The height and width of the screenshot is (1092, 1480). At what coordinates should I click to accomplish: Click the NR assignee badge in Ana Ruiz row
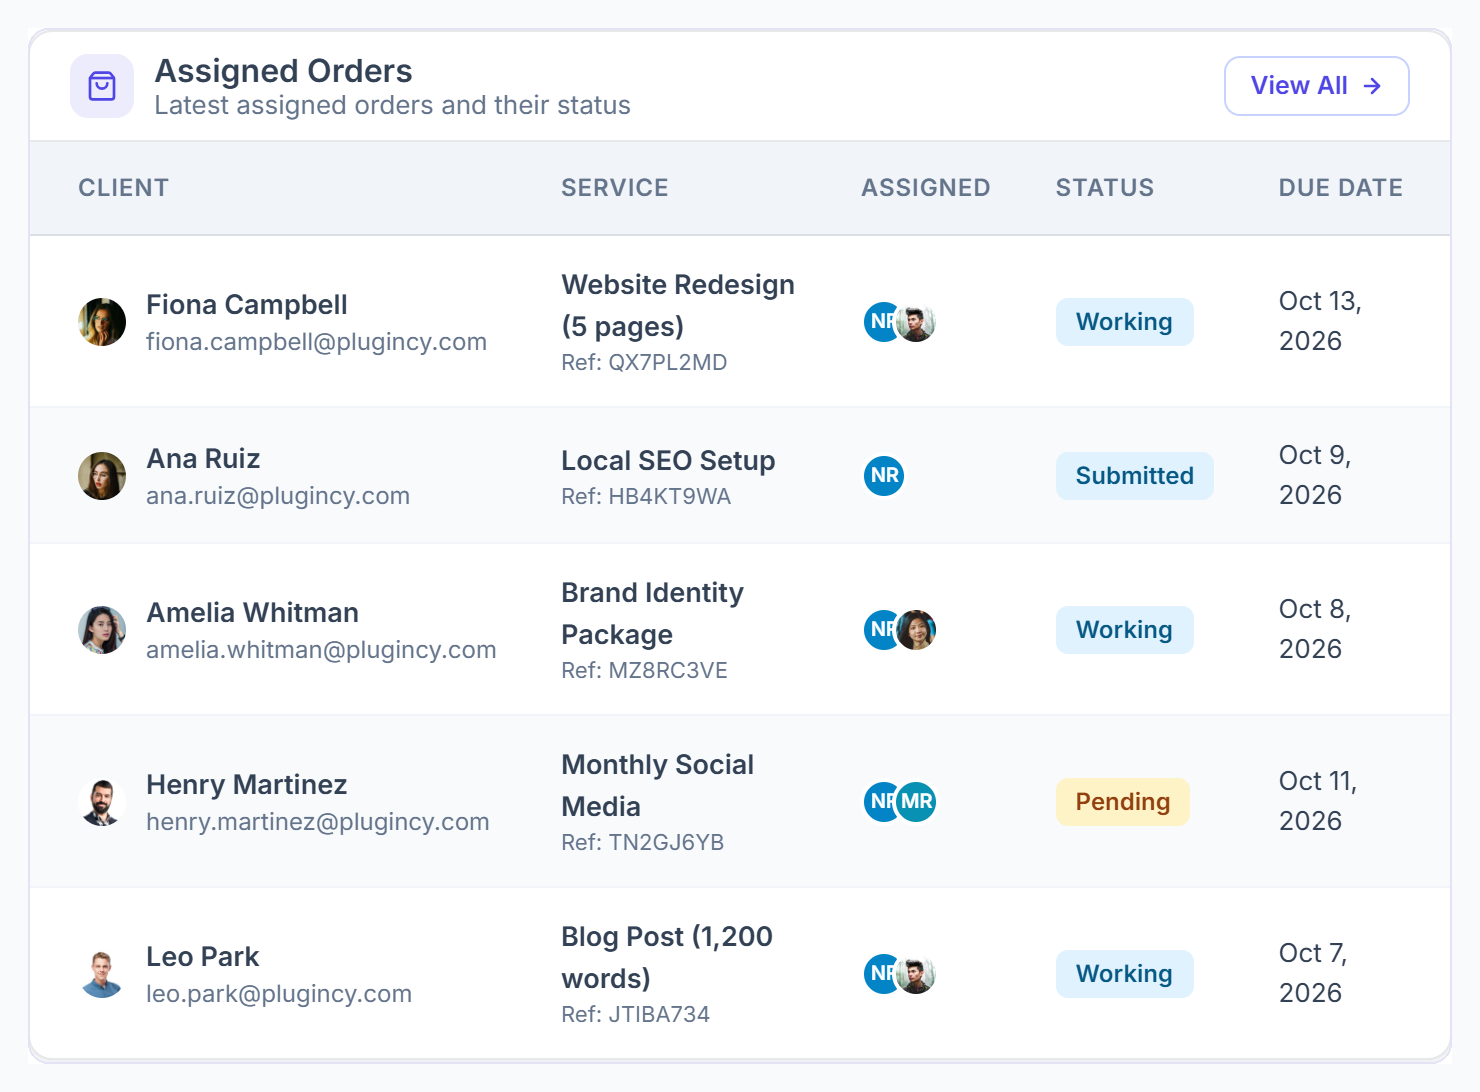pos(884,476)
